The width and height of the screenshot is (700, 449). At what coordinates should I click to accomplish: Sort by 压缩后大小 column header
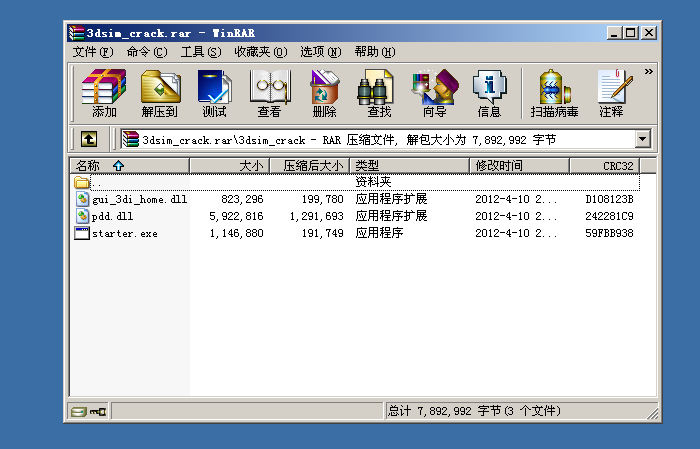(310, 166)
